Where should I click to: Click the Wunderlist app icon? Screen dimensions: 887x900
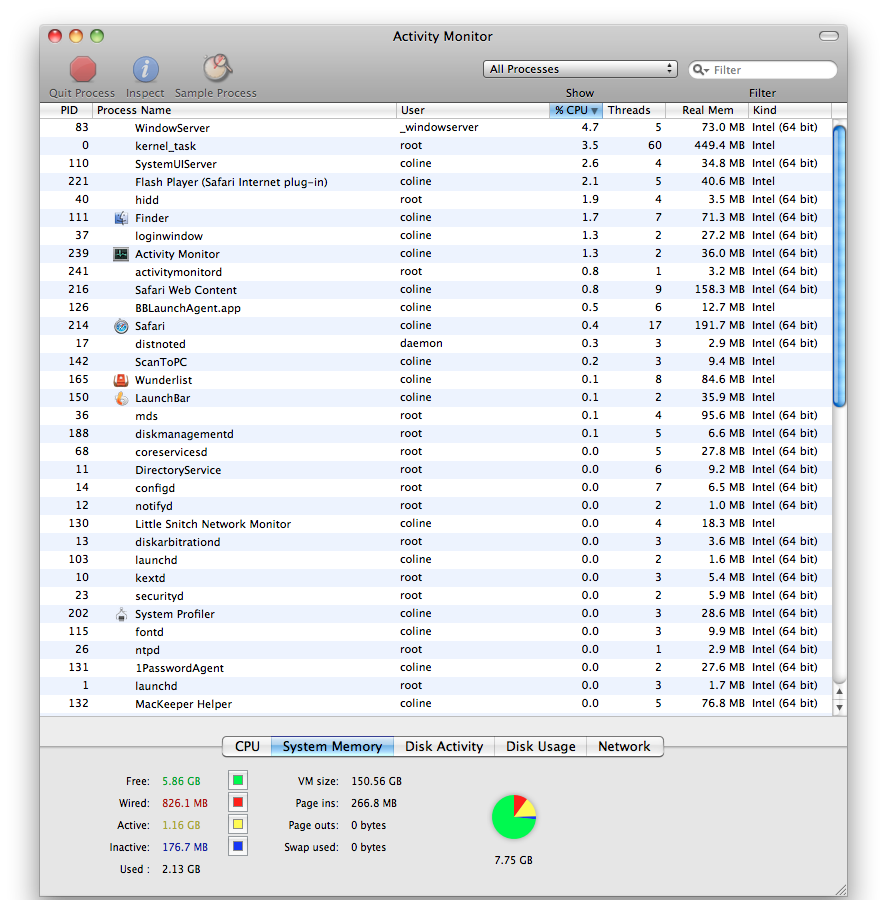point(121,380)
